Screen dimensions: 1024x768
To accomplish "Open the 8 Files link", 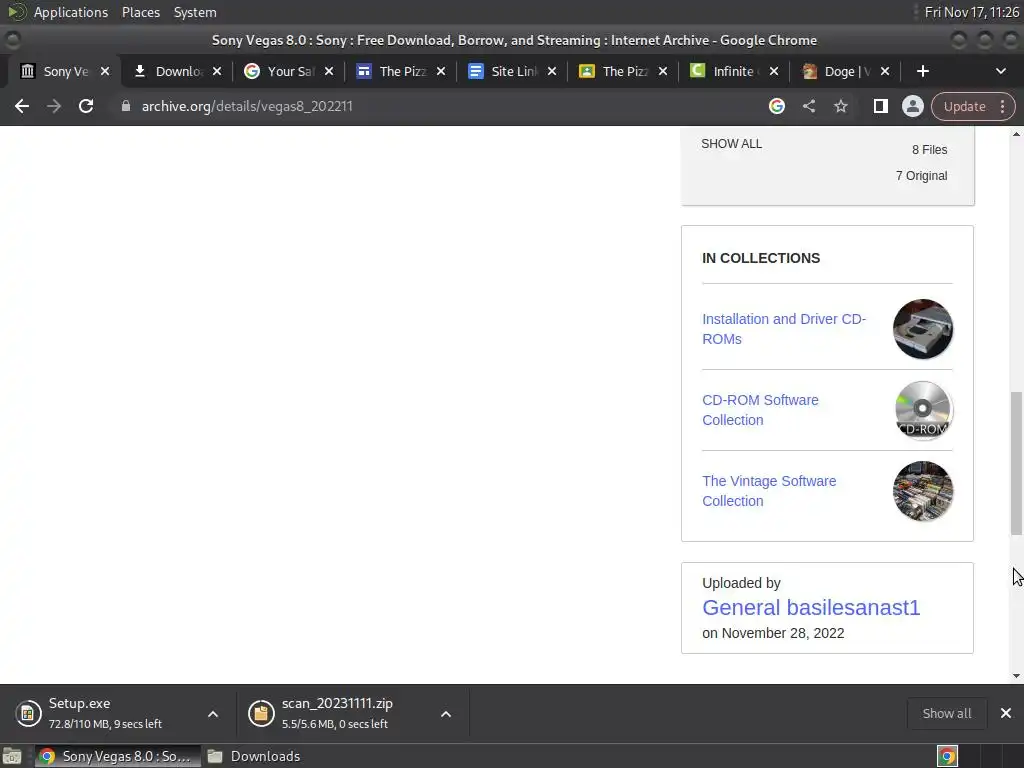I will [929, 150].
